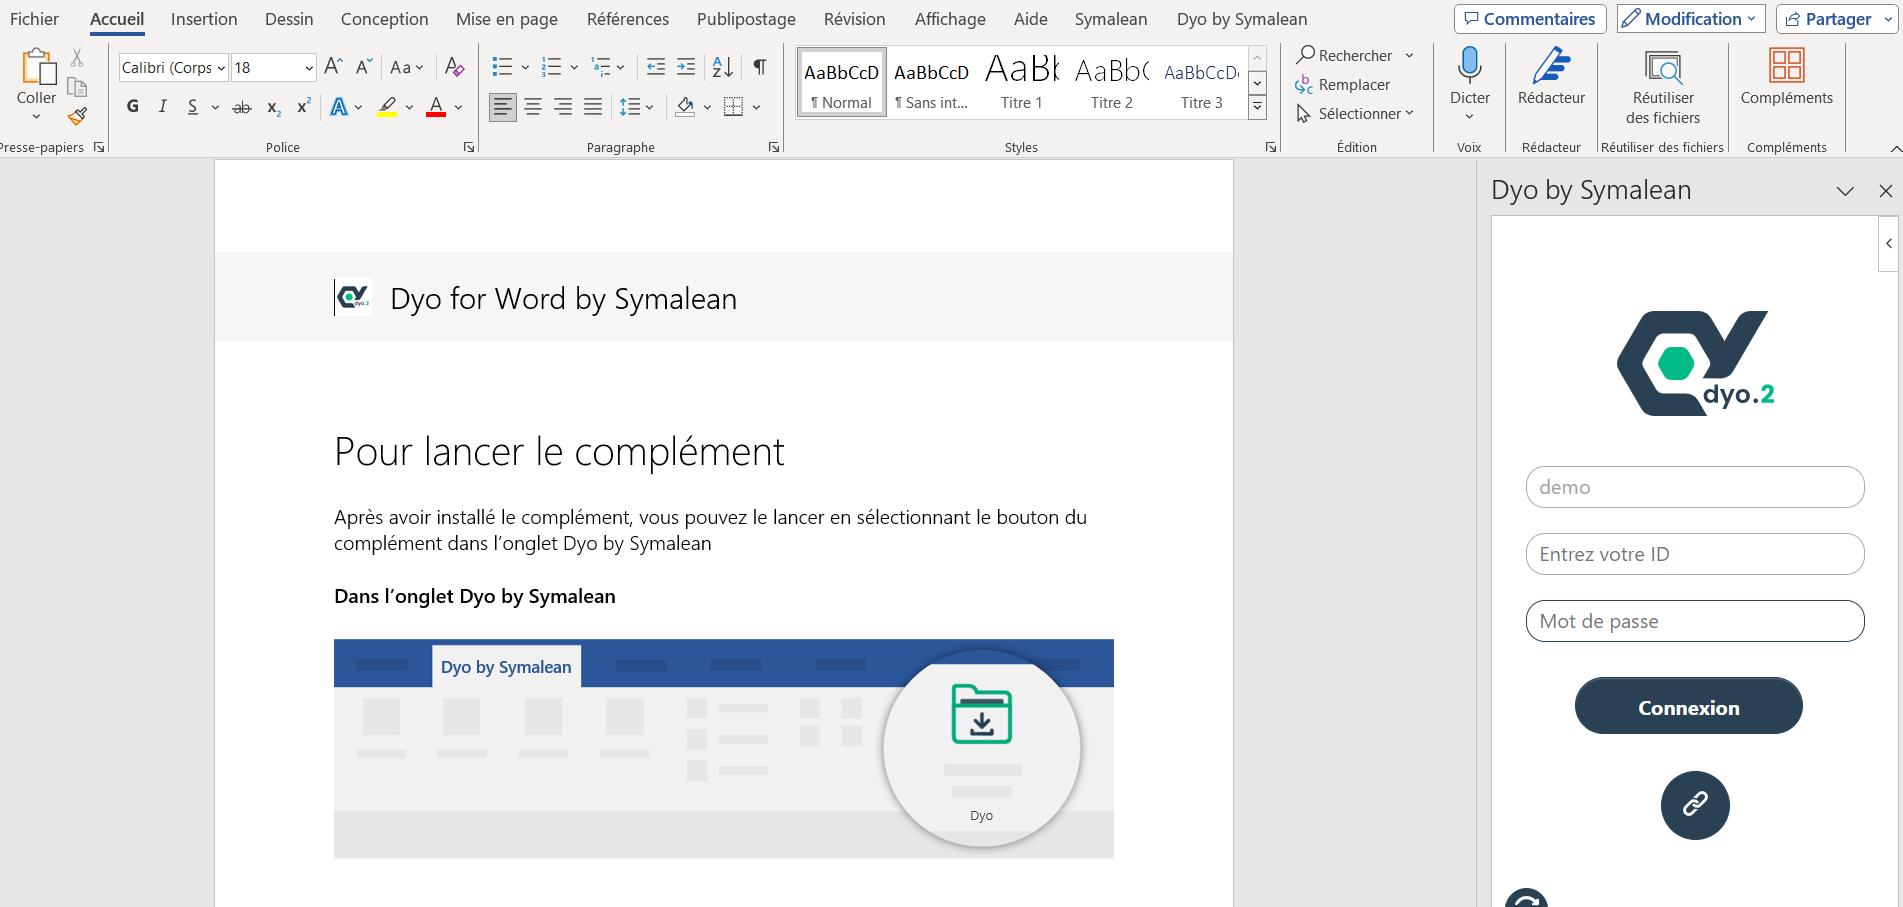The height and width of the screenshot is (907, 1903).
Task: Insert a multilevel list
Action: [600, 67]
